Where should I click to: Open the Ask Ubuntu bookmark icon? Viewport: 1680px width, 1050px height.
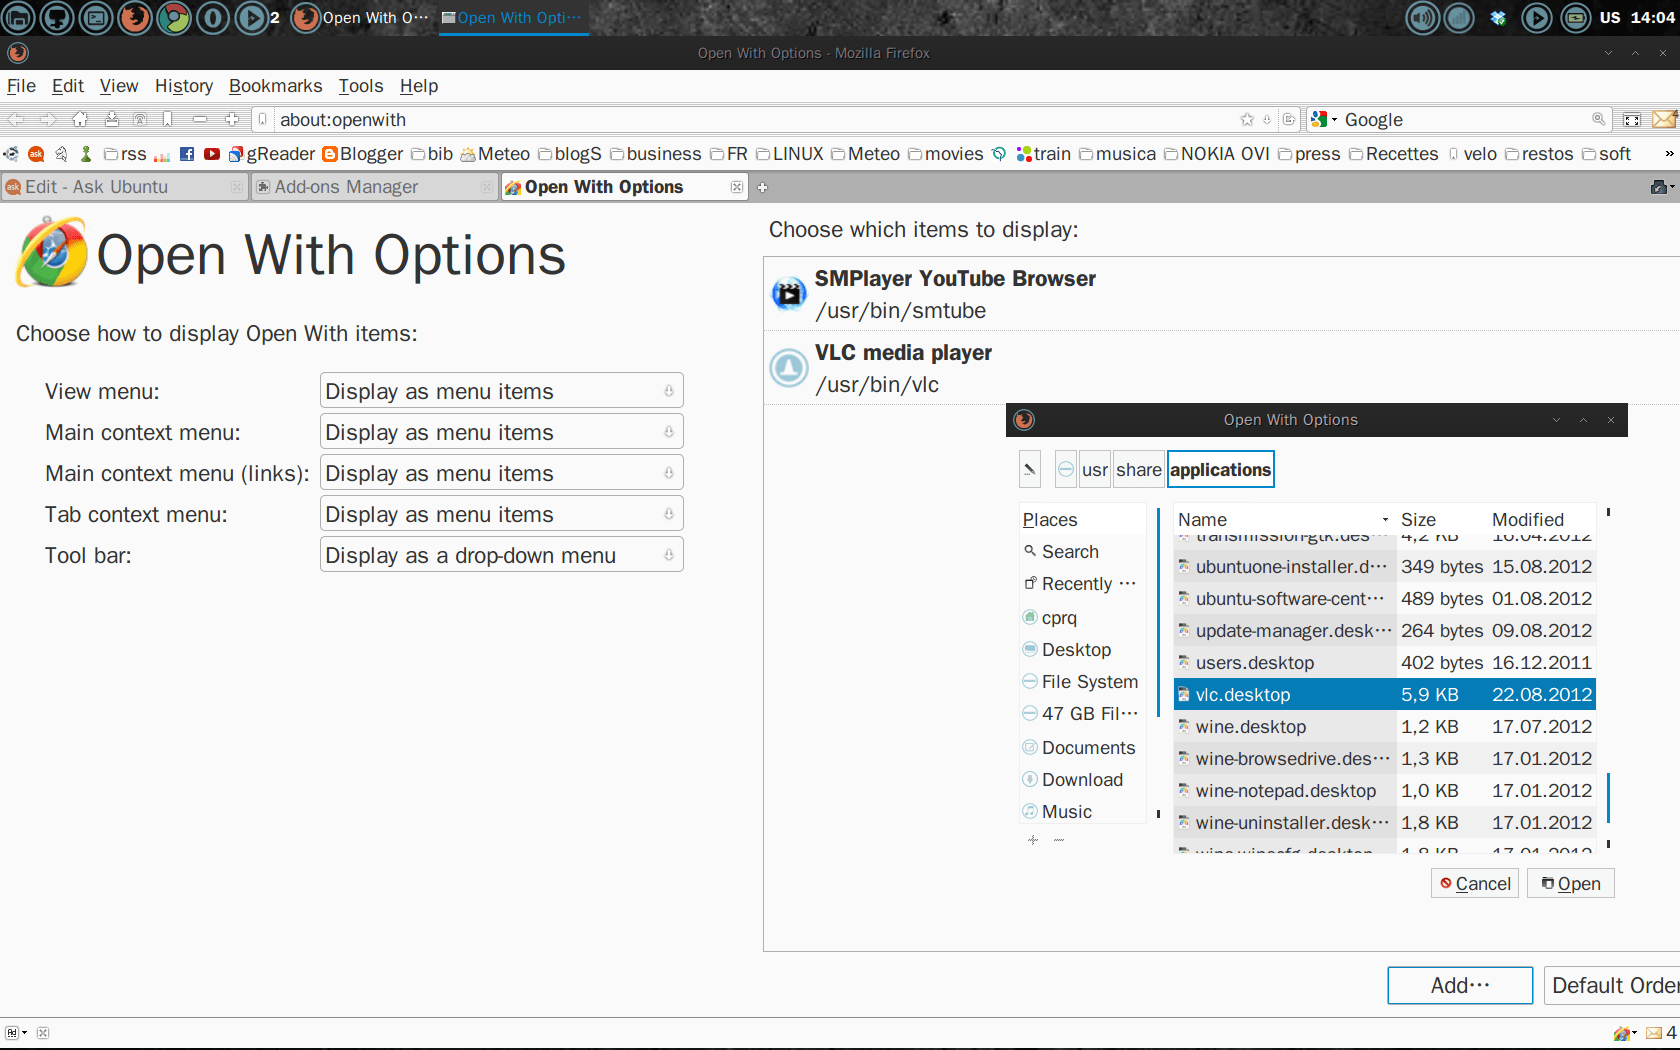(36, 154)
